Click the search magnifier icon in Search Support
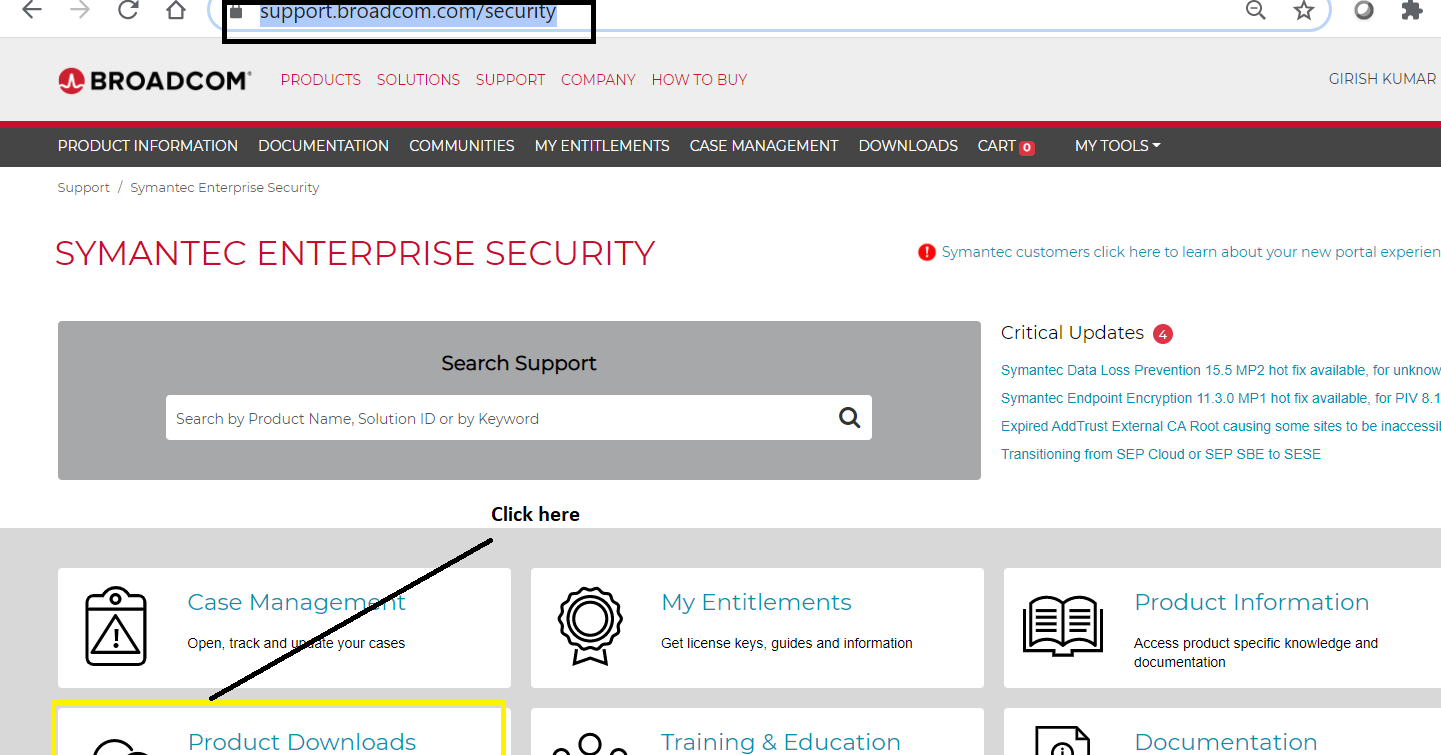 point(850,418)
